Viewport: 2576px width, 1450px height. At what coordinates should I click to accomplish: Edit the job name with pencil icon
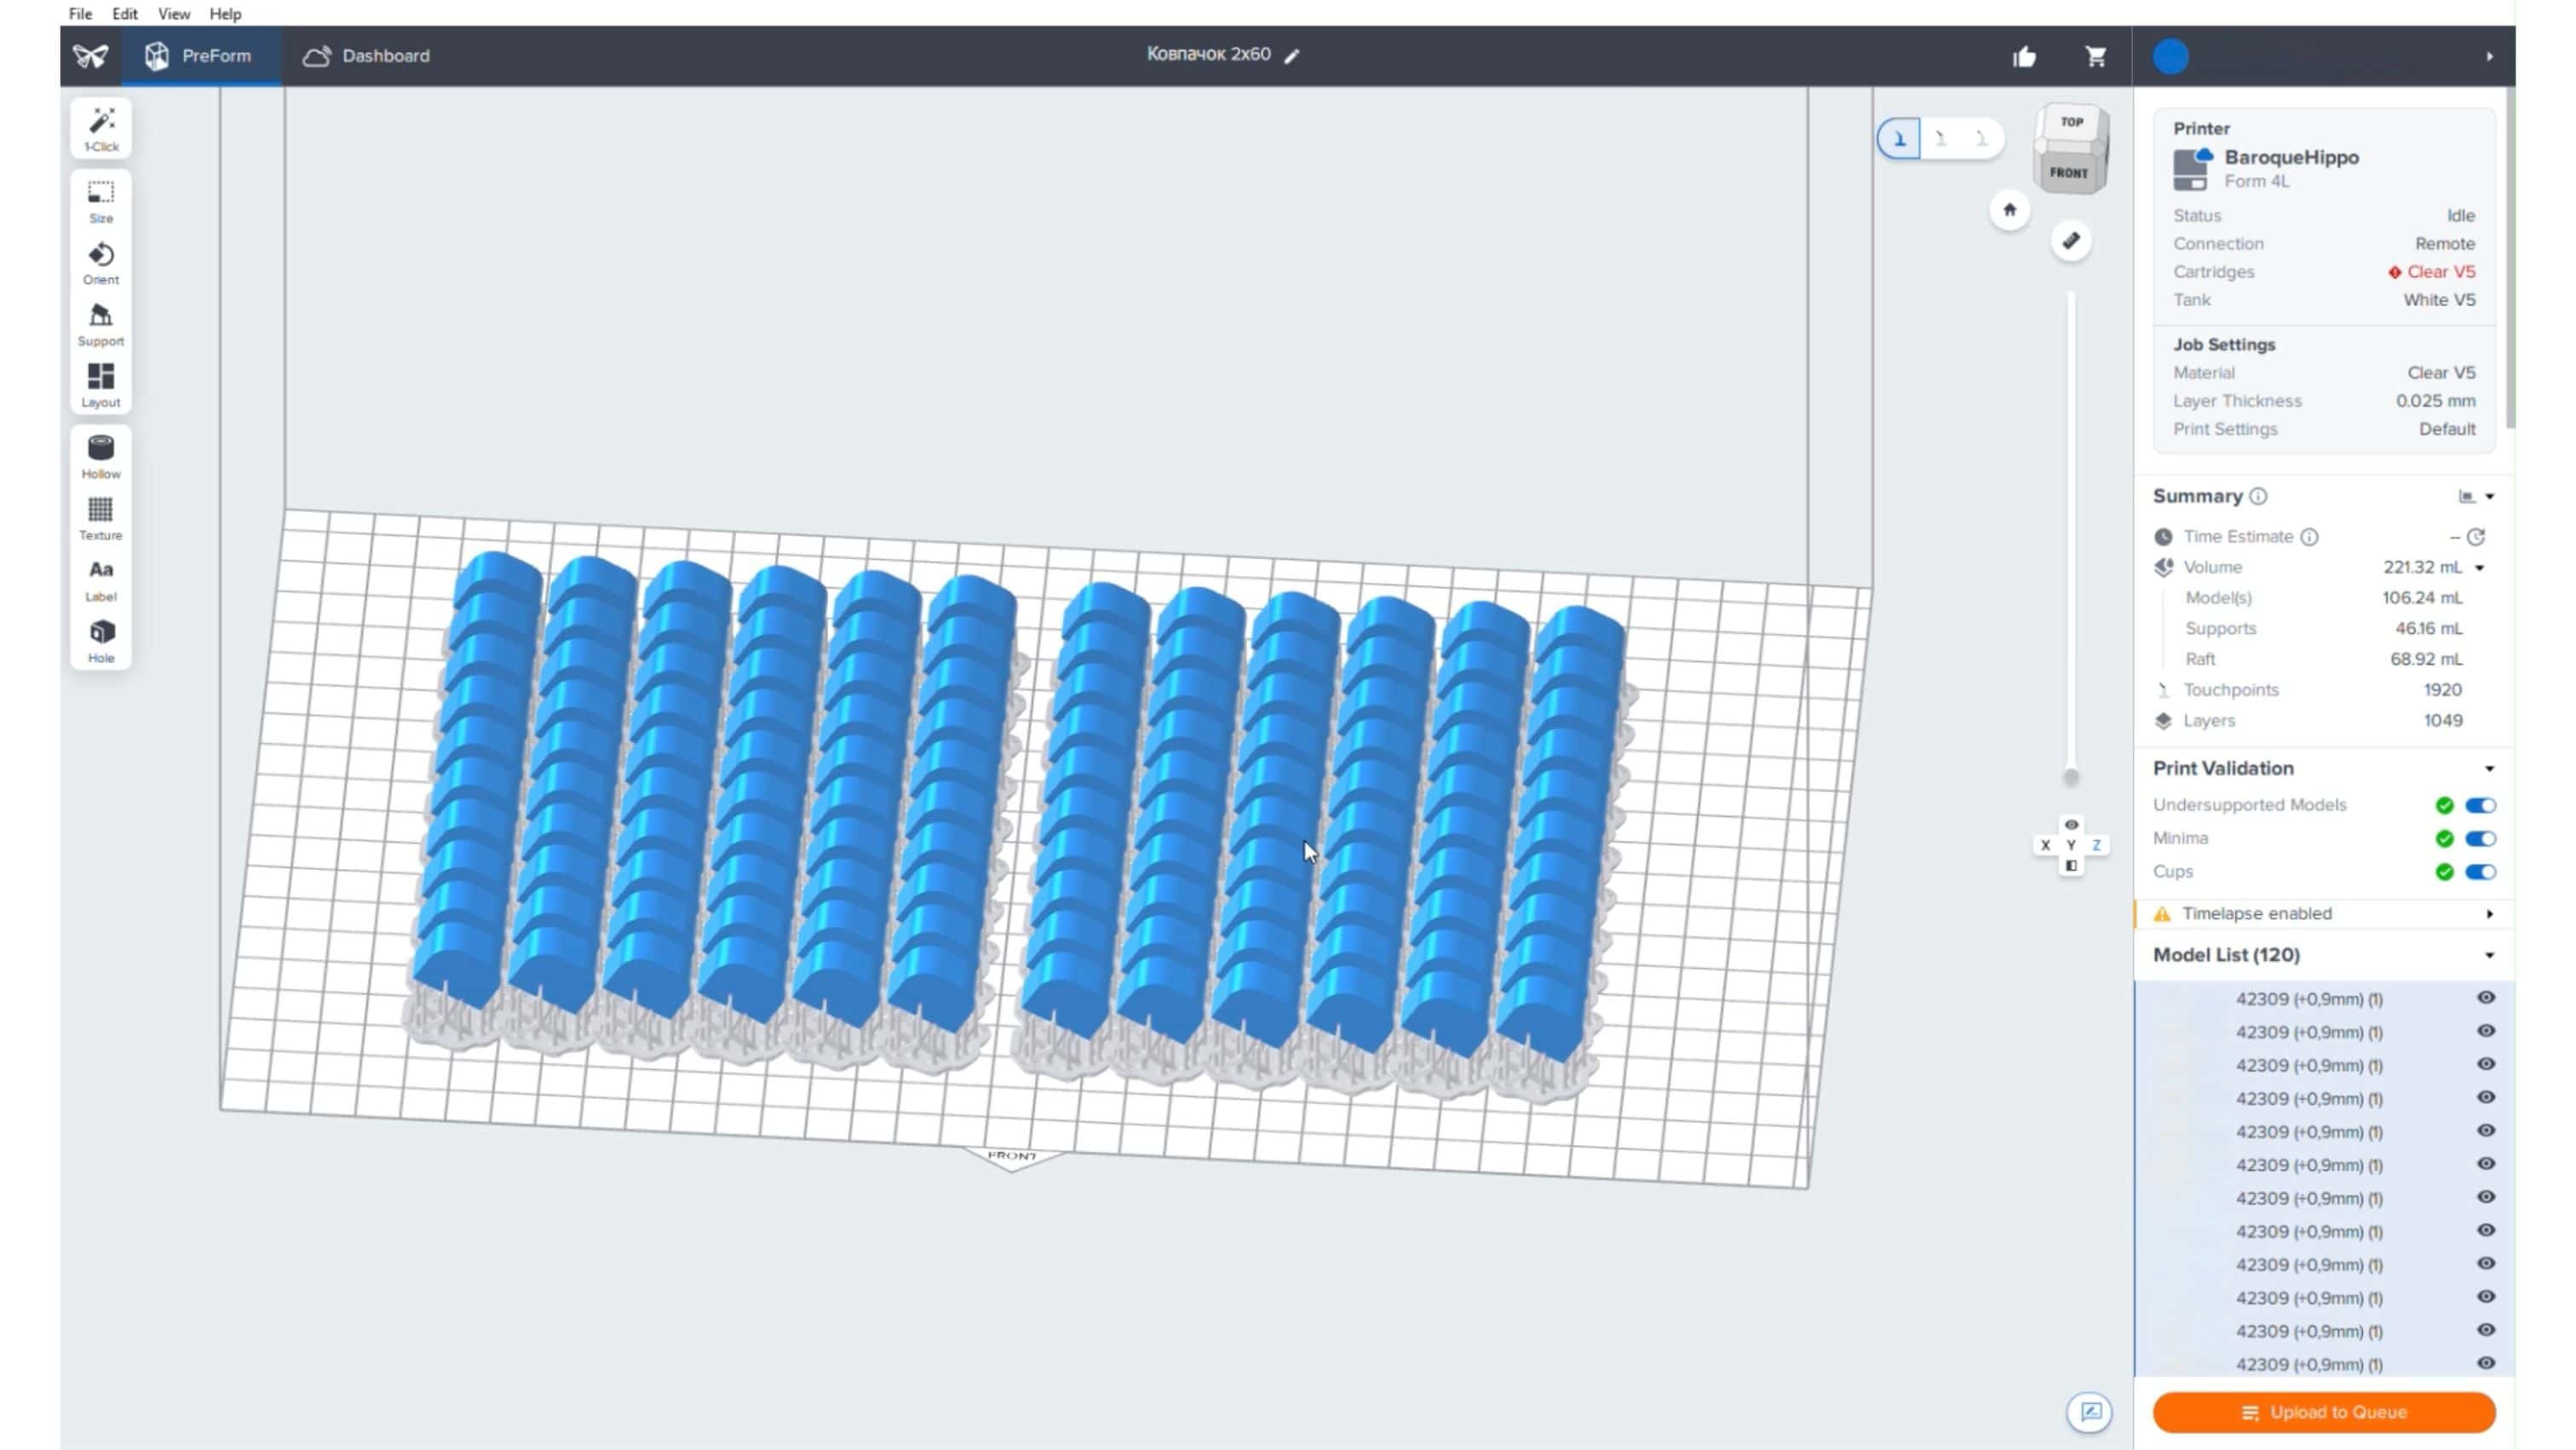tap(1292, 56)
